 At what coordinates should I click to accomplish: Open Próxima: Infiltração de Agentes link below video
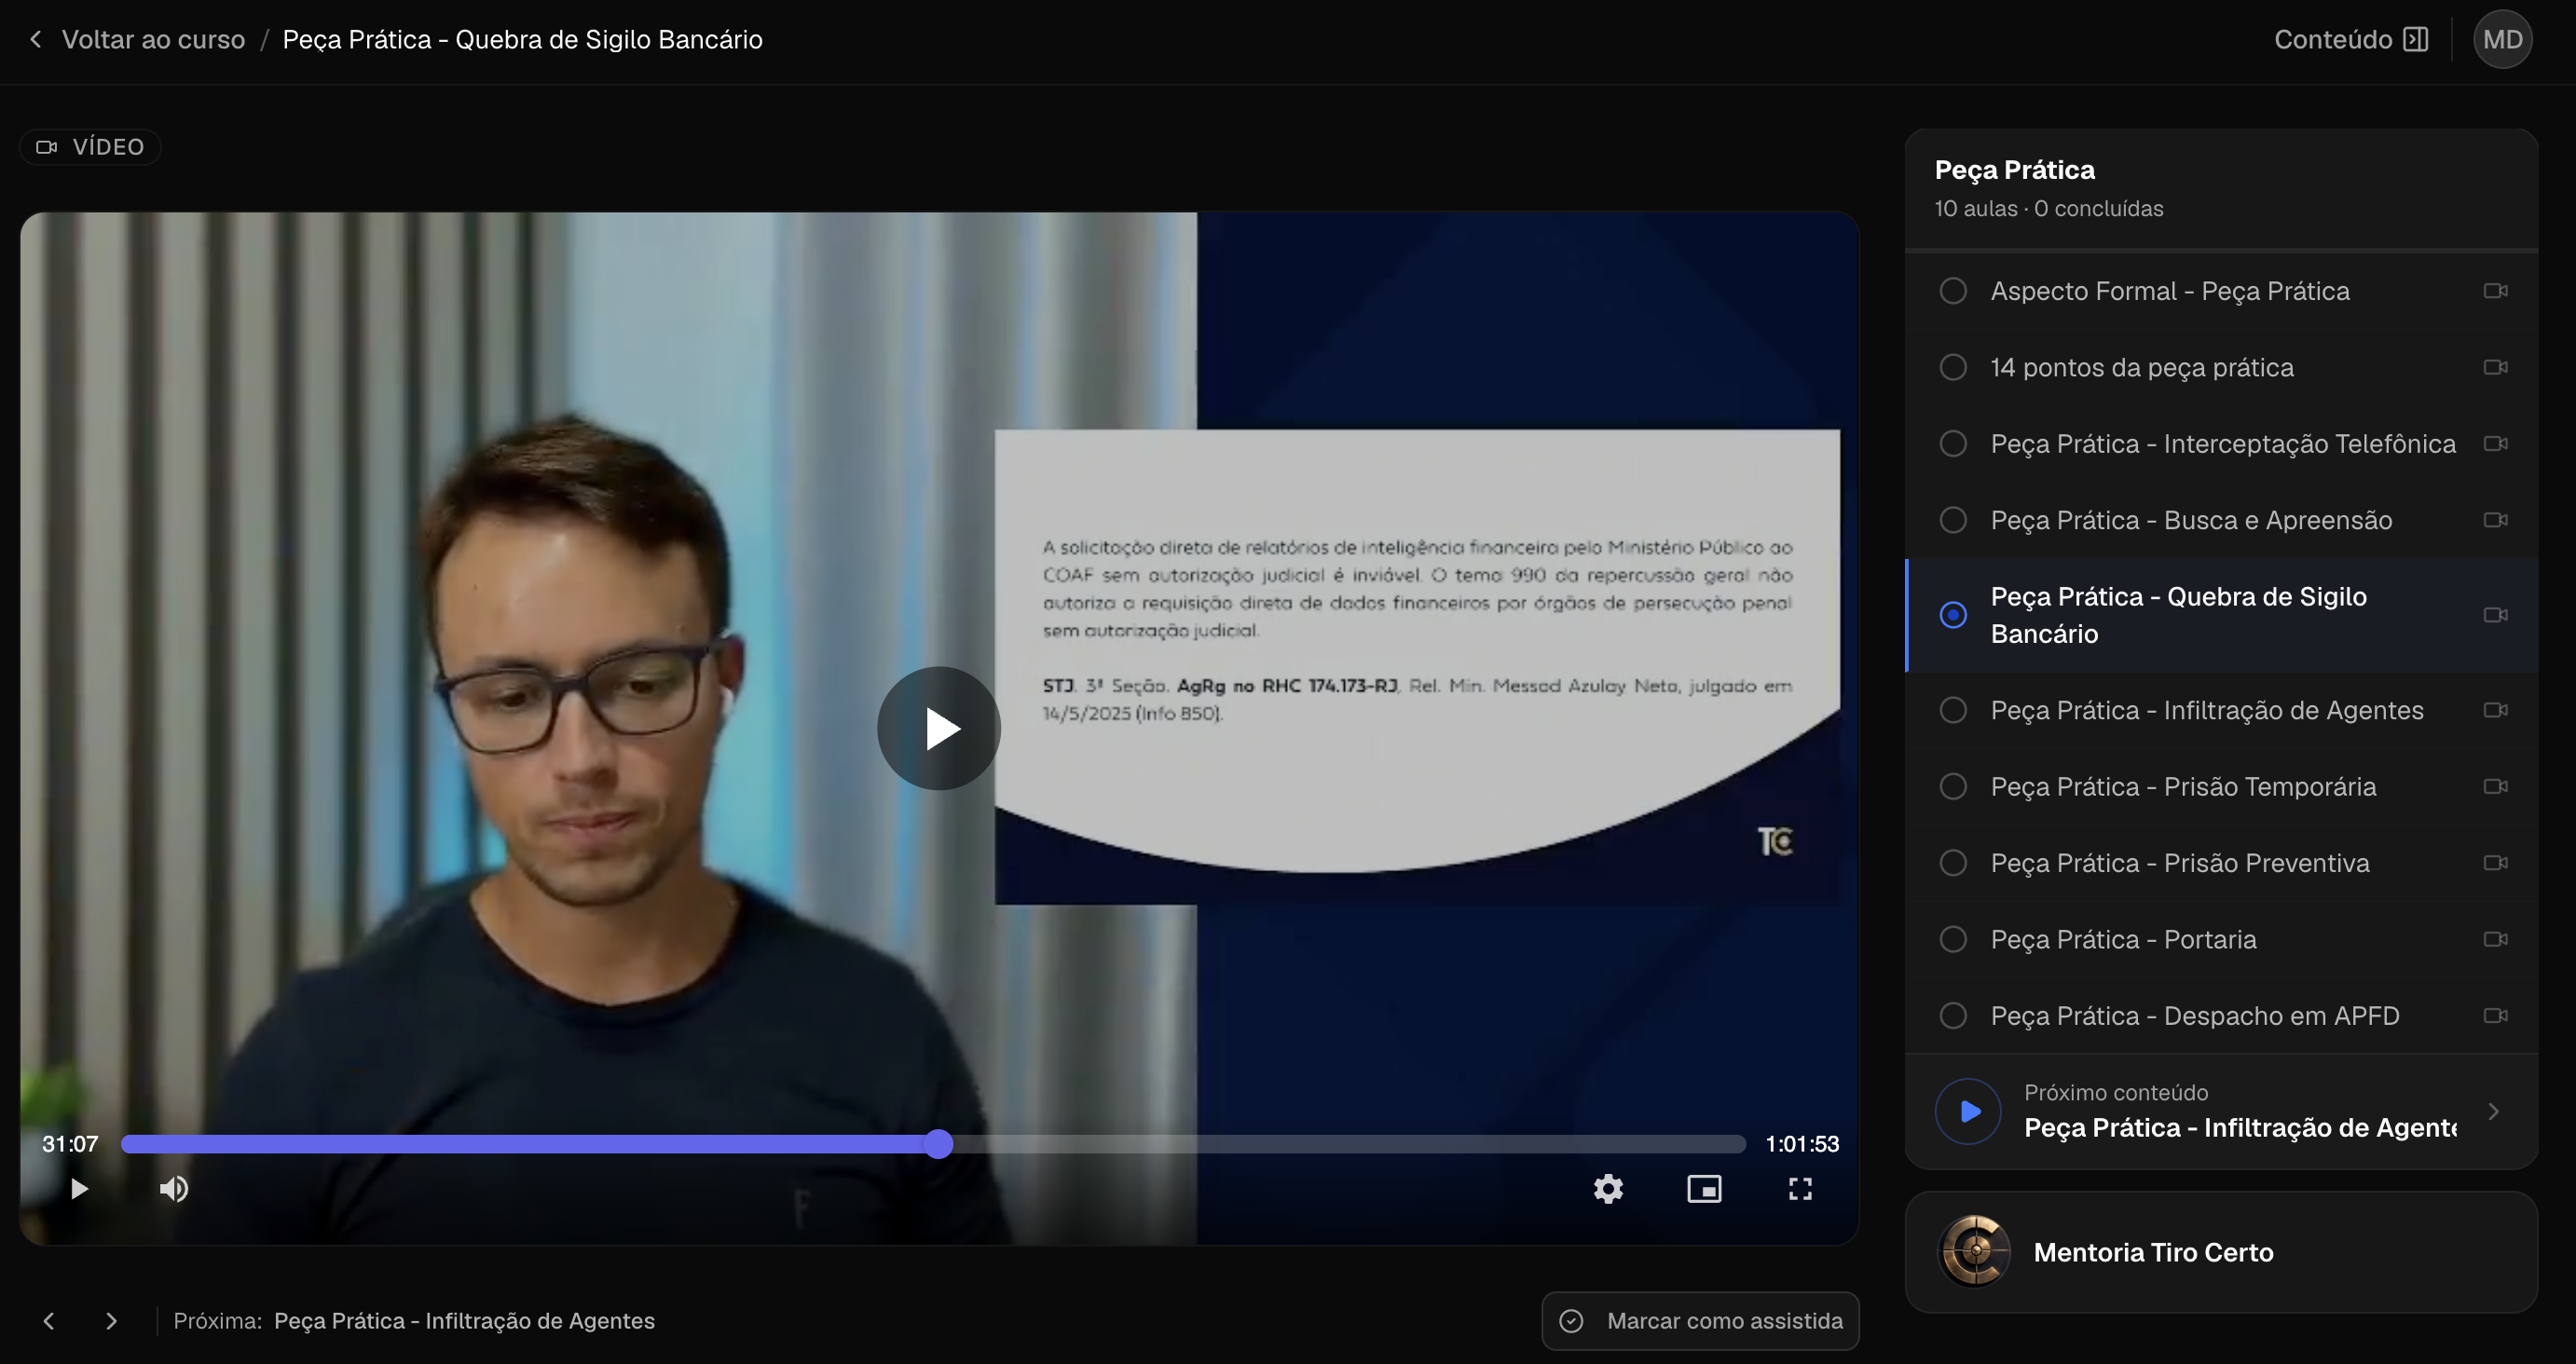tap(464, 1320)
